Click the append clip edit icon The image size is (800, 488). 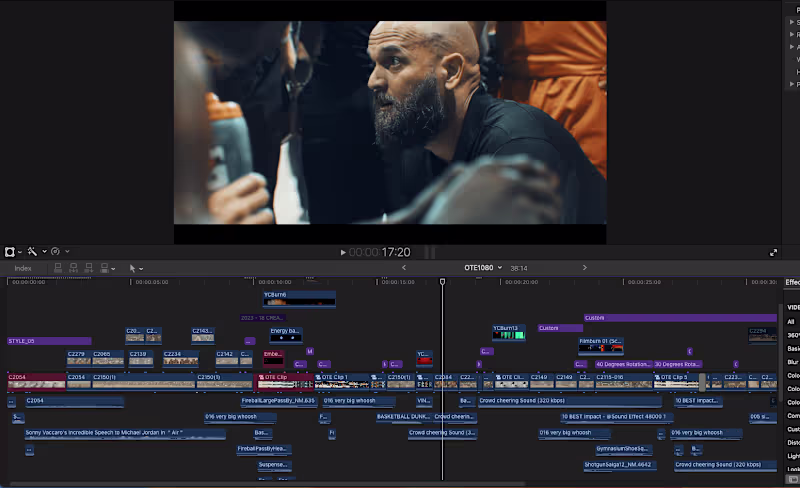pyautogui.click(x=89, y=268)
